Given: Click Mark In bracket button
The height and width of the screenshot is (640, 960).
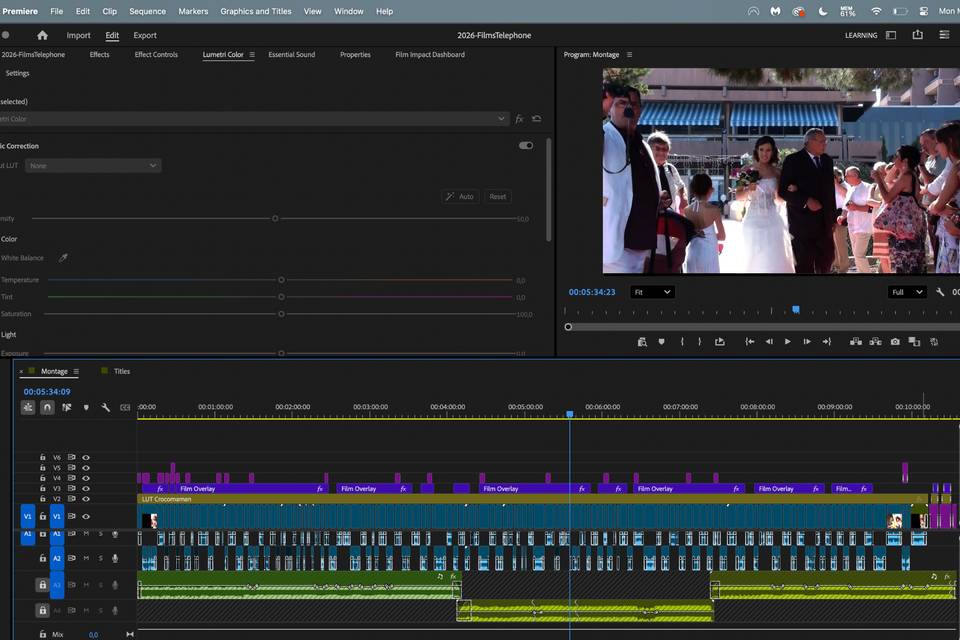Looking at the screenshot, I should pos(682,342).
